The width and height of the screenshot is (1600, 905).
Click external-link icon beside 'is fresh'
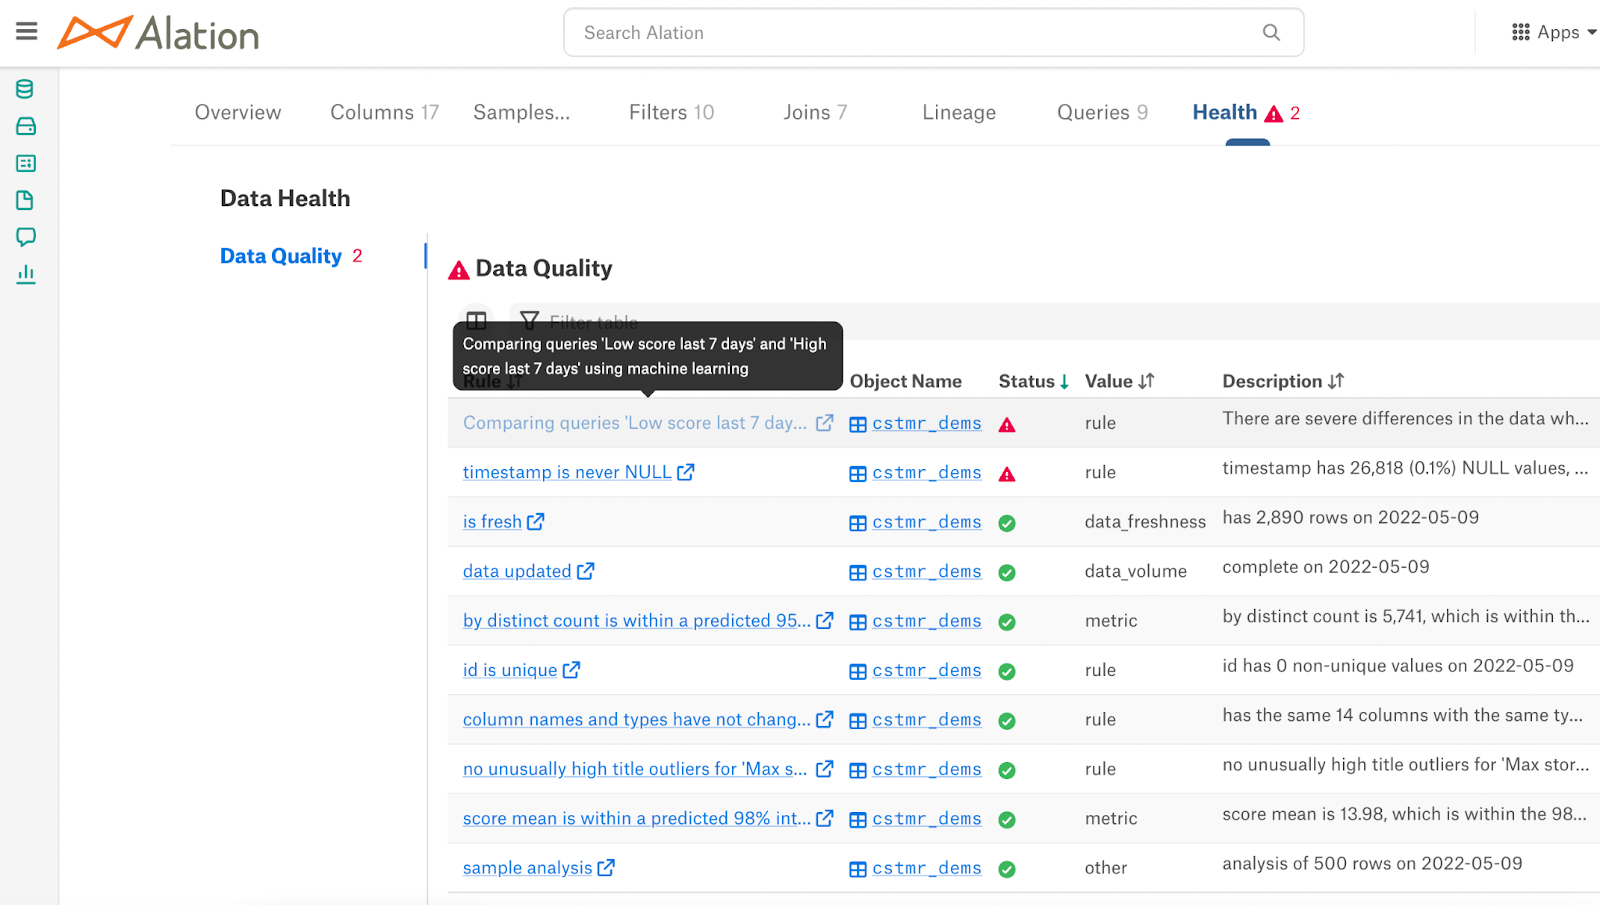[536, 521]
